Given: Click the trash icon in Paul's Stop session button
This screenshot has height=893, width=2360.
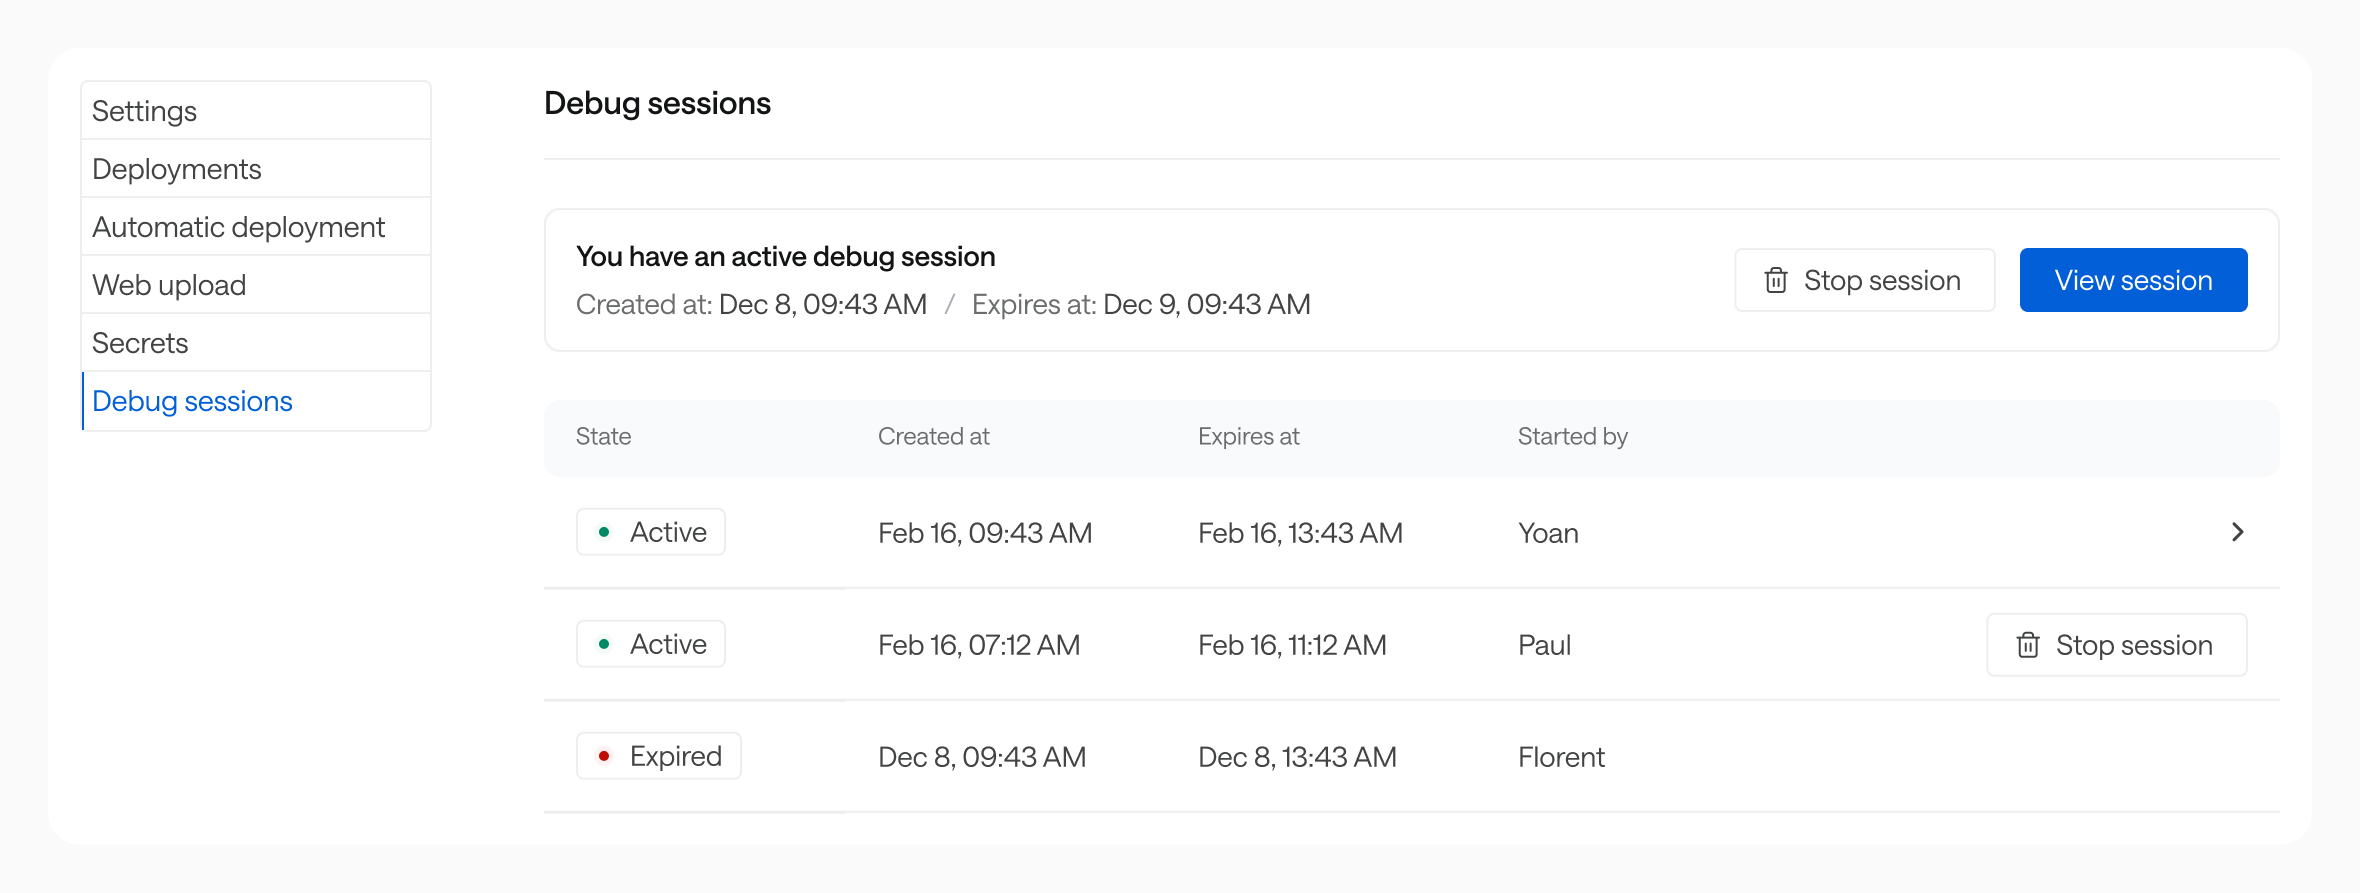Looking at the screenshot, I should (x=2028, y=645).
